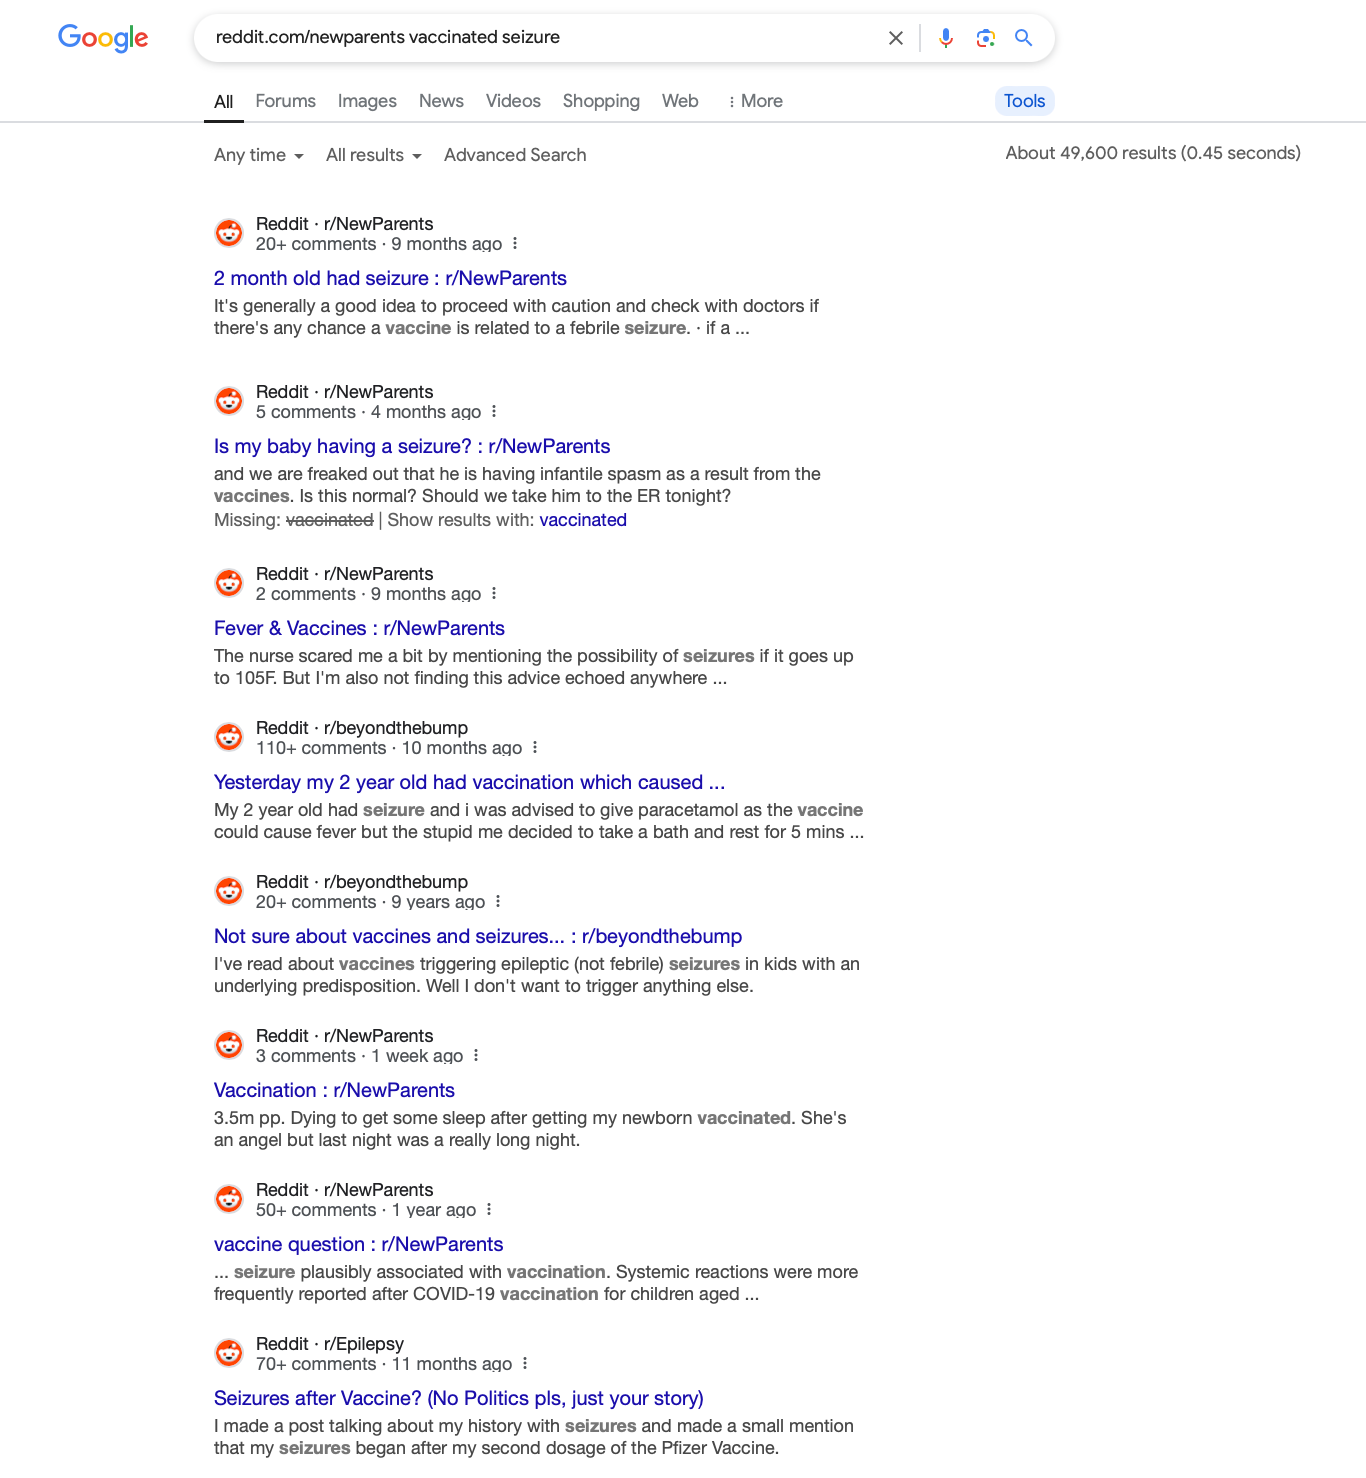The height and width of the screenshot is (1478, 1366).
Task: Click 'About 49,600 results' count text
Action: [x=1153, y=153]
